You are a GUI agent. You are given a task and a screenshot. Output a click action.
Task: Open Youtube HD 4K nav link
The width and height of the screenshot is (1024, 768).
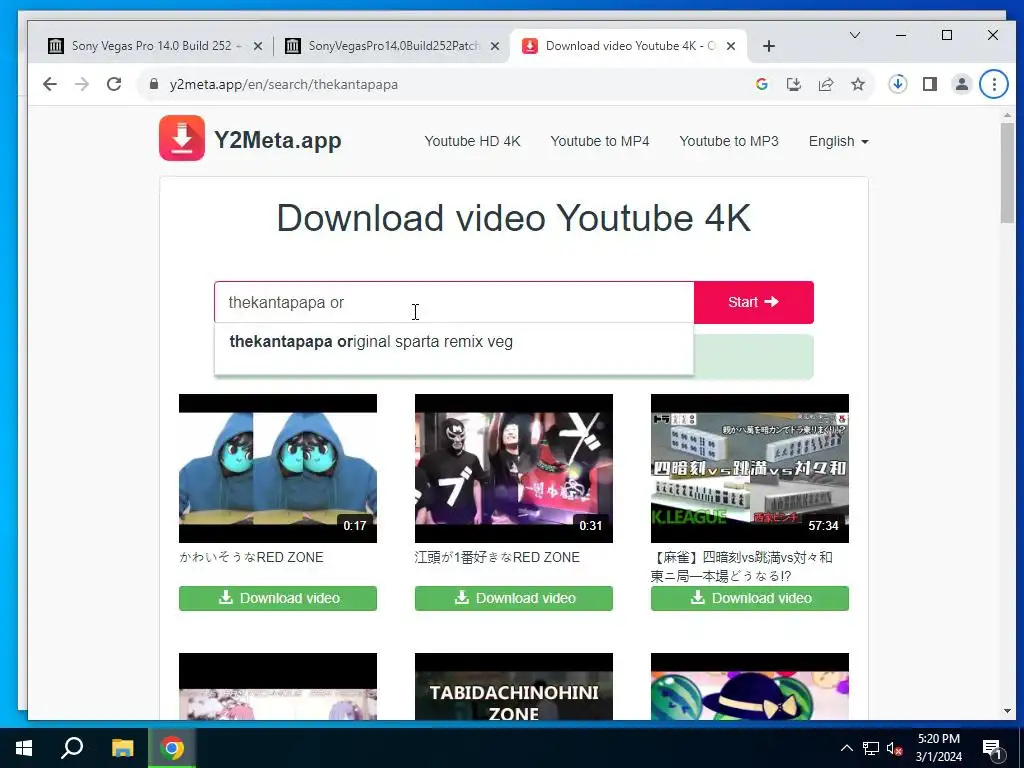tap(472, 141)
